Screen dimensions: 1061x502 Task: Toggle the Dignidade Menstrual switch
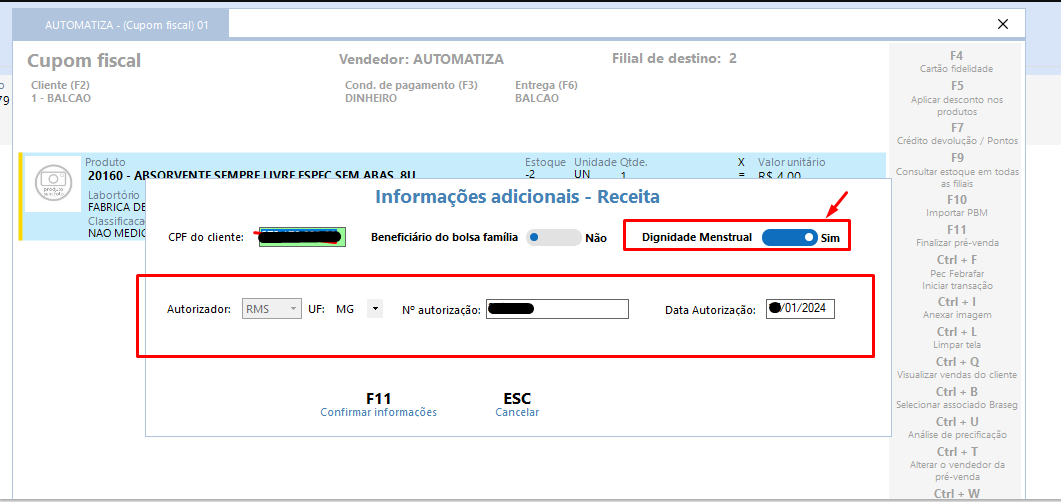coord(790,237)
